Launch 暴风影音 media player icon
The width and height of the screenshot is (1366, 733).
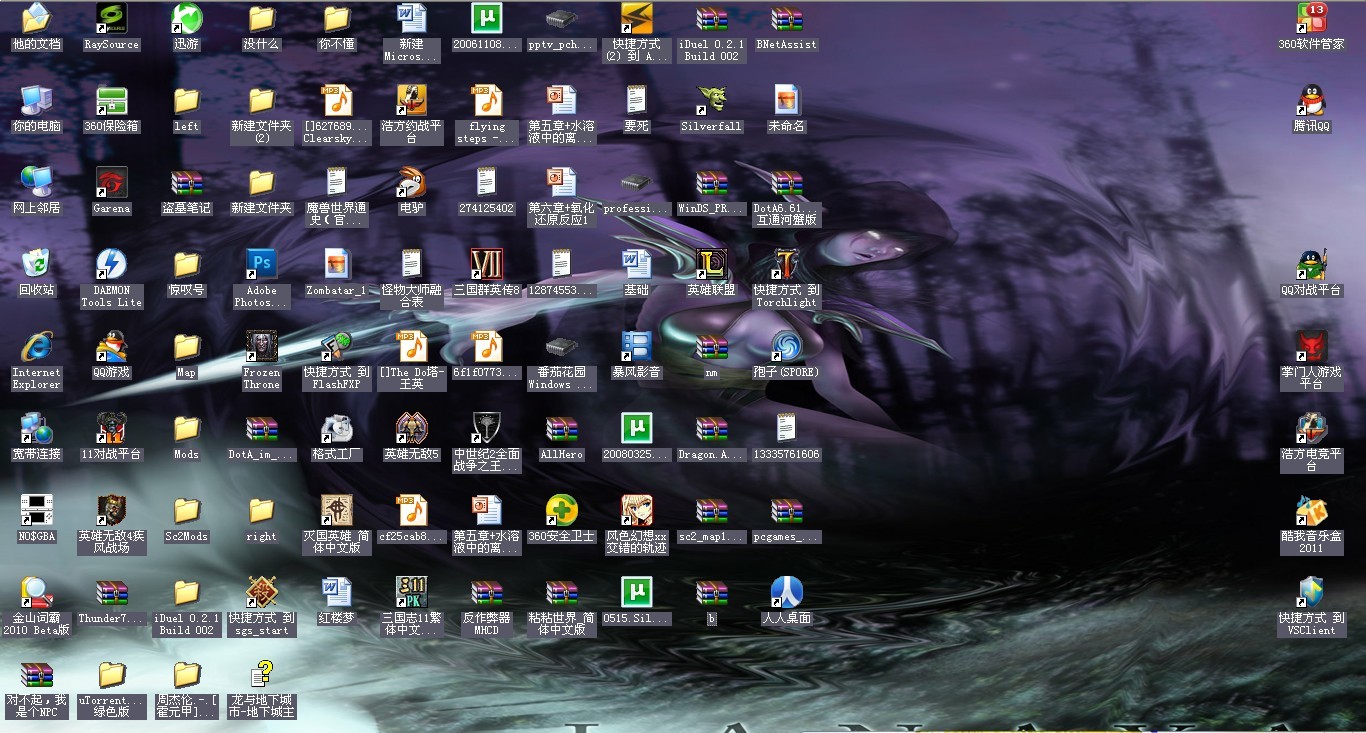[636, 346]
